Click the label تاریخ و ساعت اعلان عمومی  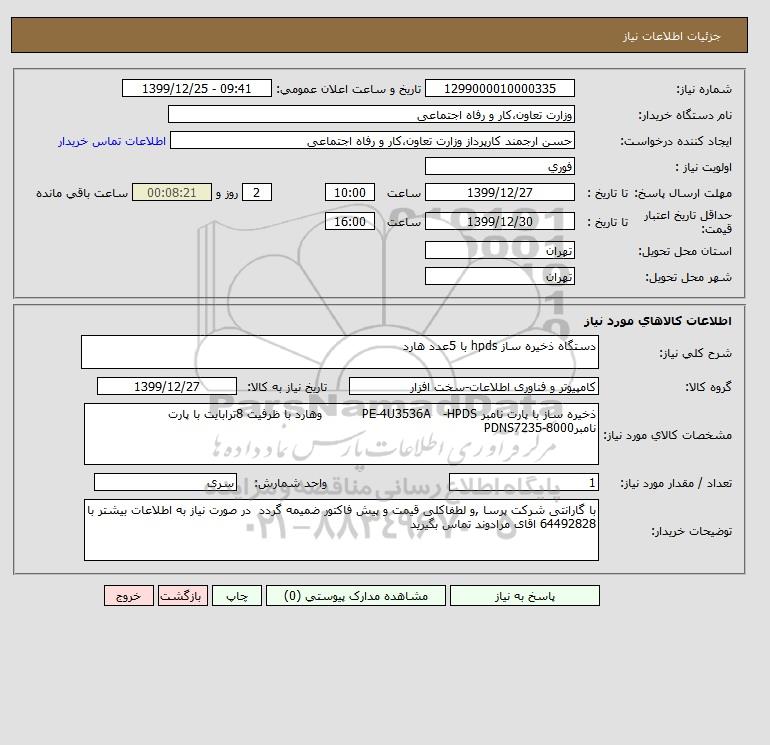tap(349, 89)
